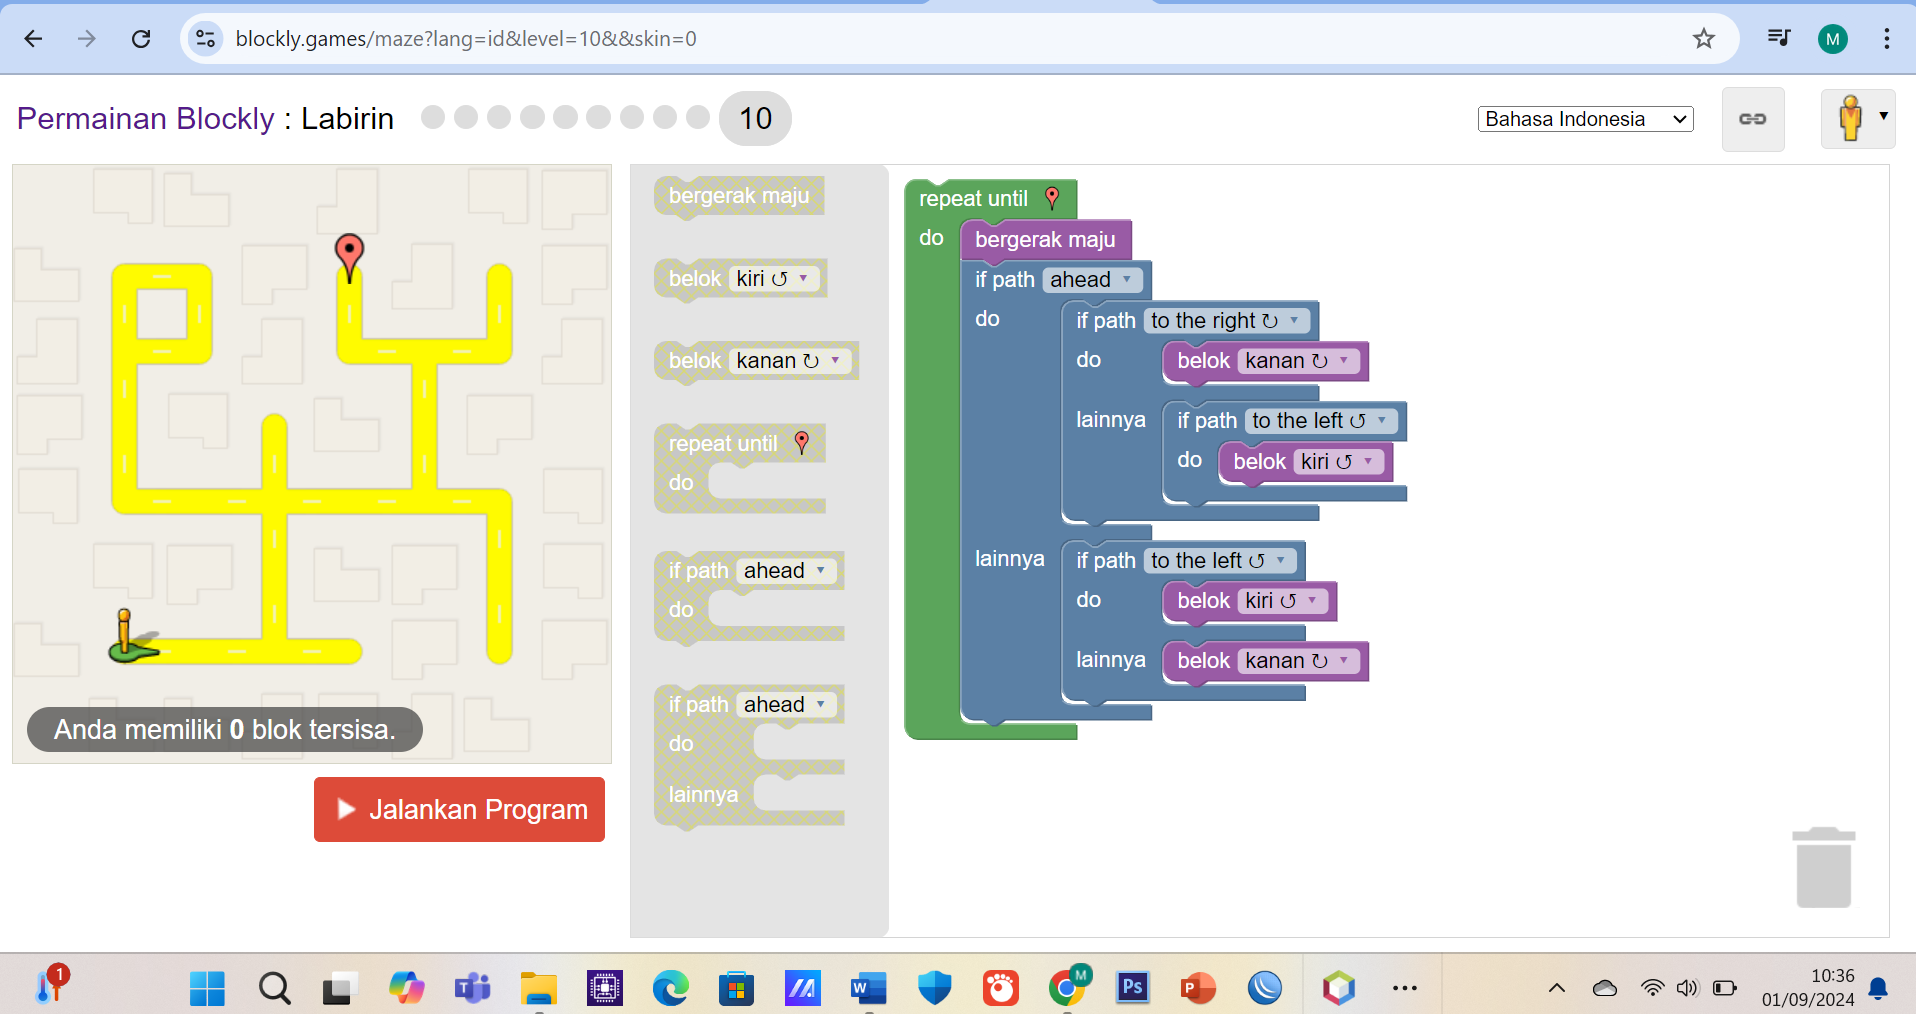The height and width of the screenshot is (1014, 1916).
Task: Select the level 10 indicator
Action: (755, 119)
